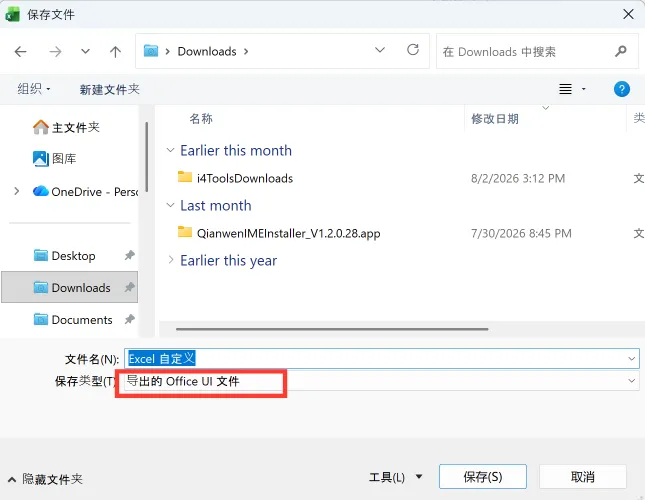Select 图库 in the sidebar
This screenshot has height=500, width=645.
tap(54, 159)
